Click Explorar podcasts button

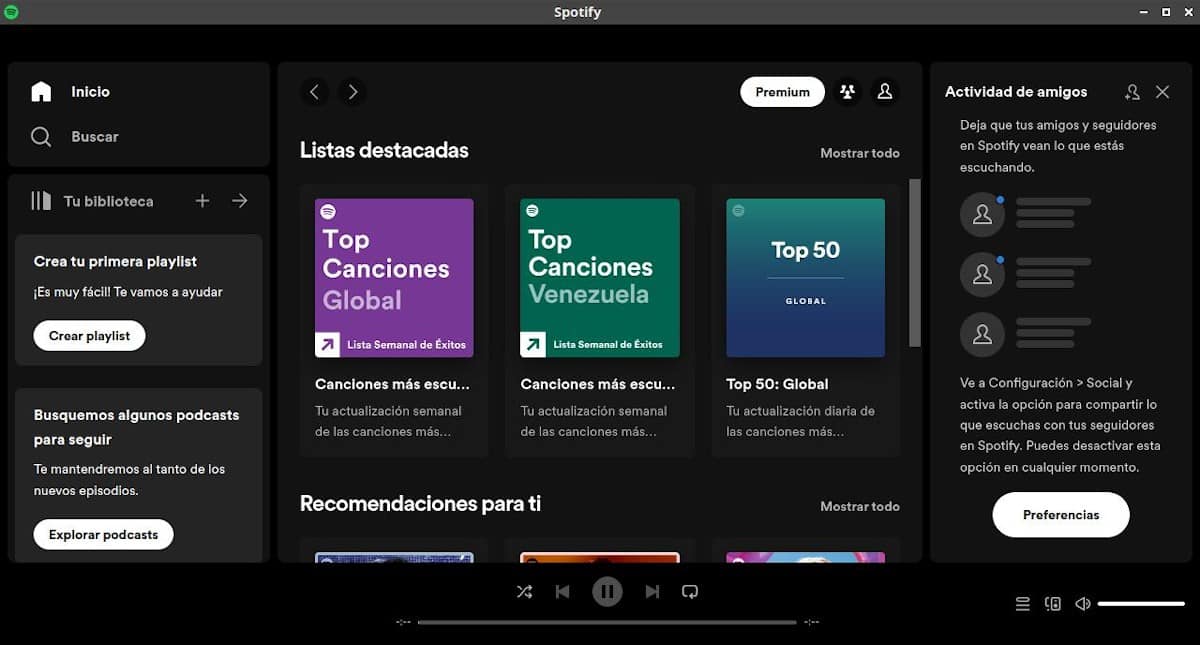[103, 534]
